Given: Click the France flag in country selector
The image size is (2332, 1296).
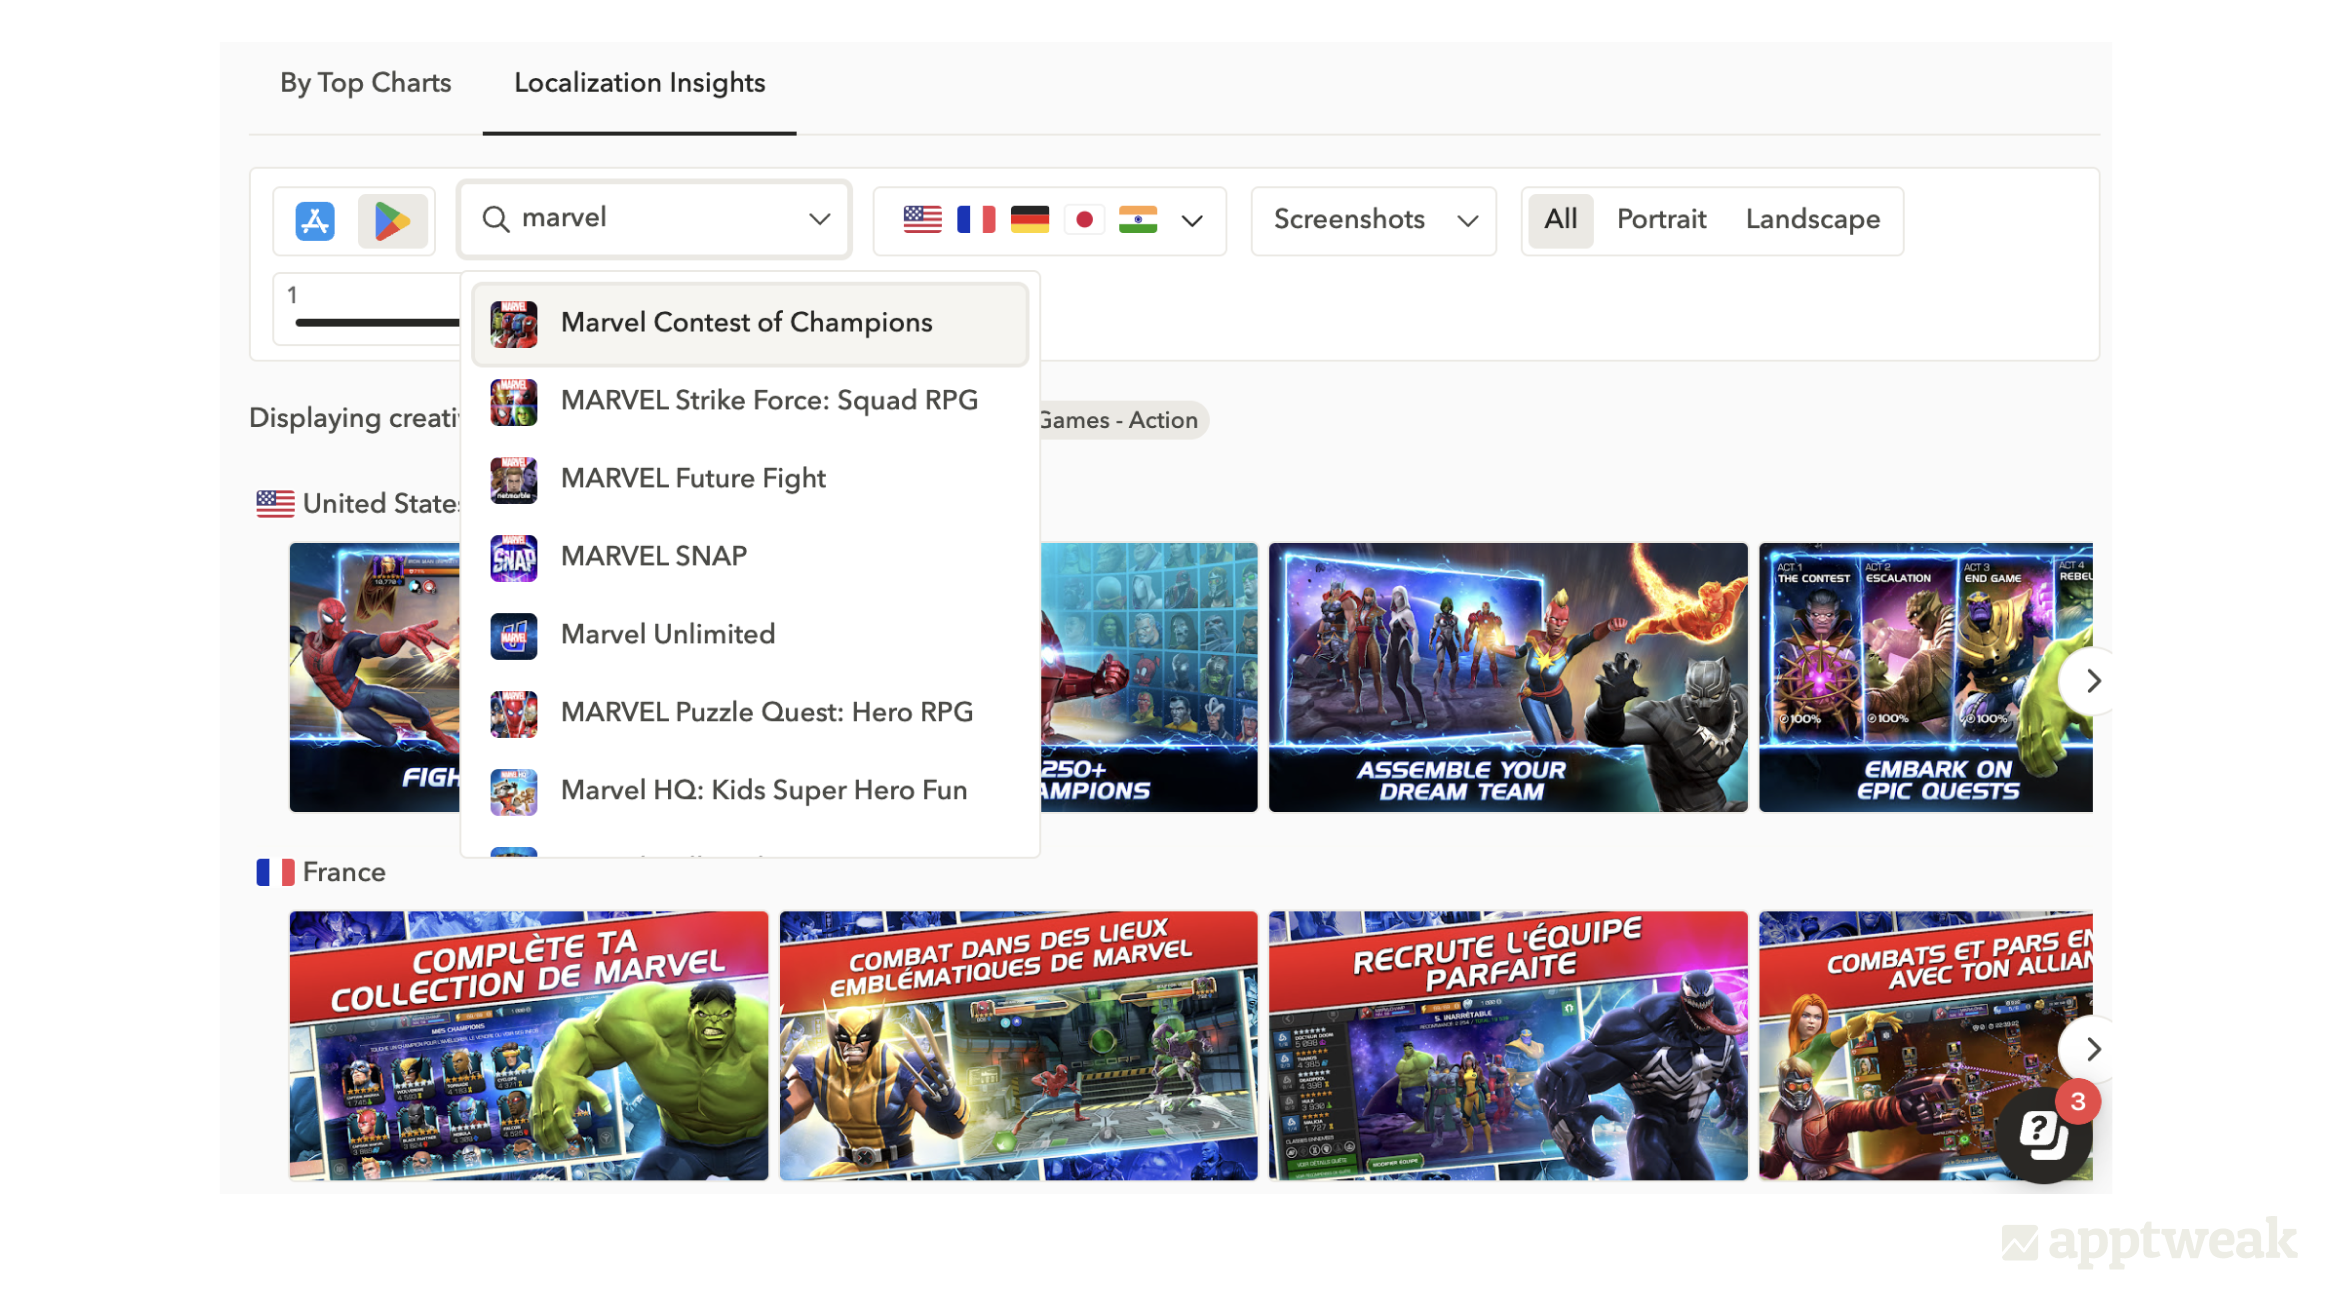Looking at the screenshot, I should pyautogui.click(x=976, y=219).
